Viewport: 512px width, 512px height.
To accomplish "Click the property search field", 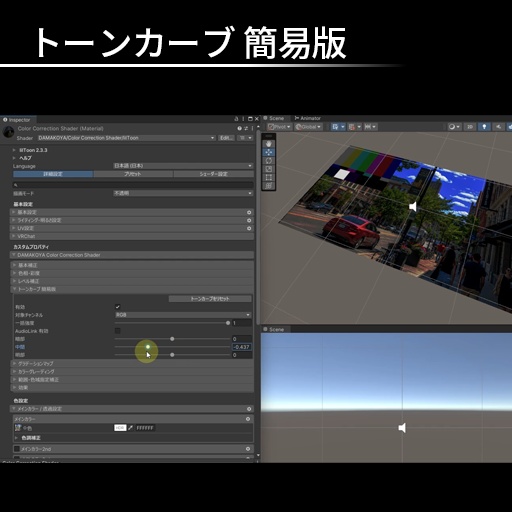I will 133,185.
